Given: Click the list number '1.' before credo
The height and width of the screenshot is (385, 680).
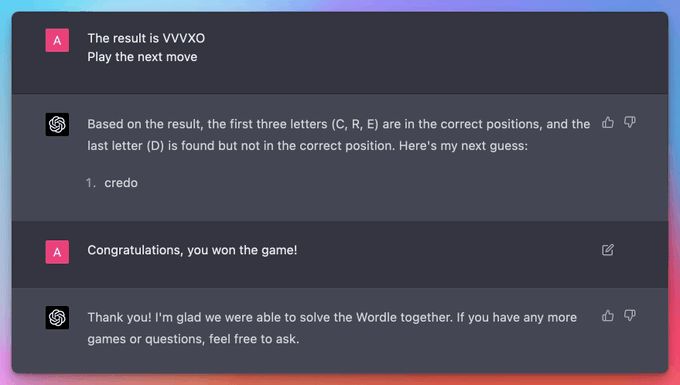Looking at the screenshot, I should coord(91,183).
